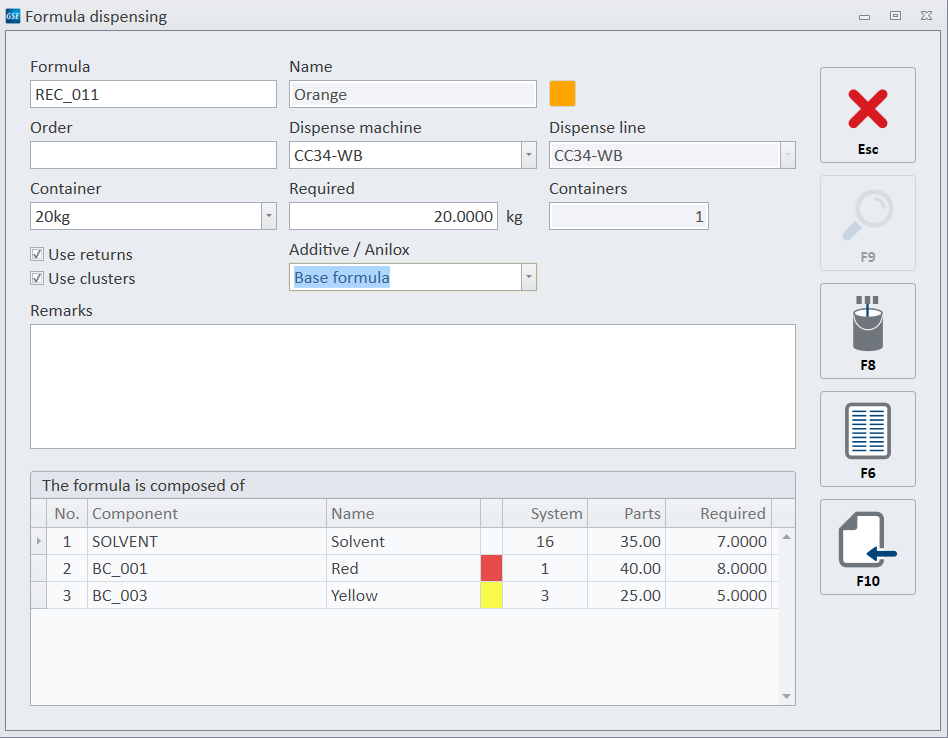
Task: Click inside the Remarks text area
Action: pyautogui.click(x=412, y=386)
